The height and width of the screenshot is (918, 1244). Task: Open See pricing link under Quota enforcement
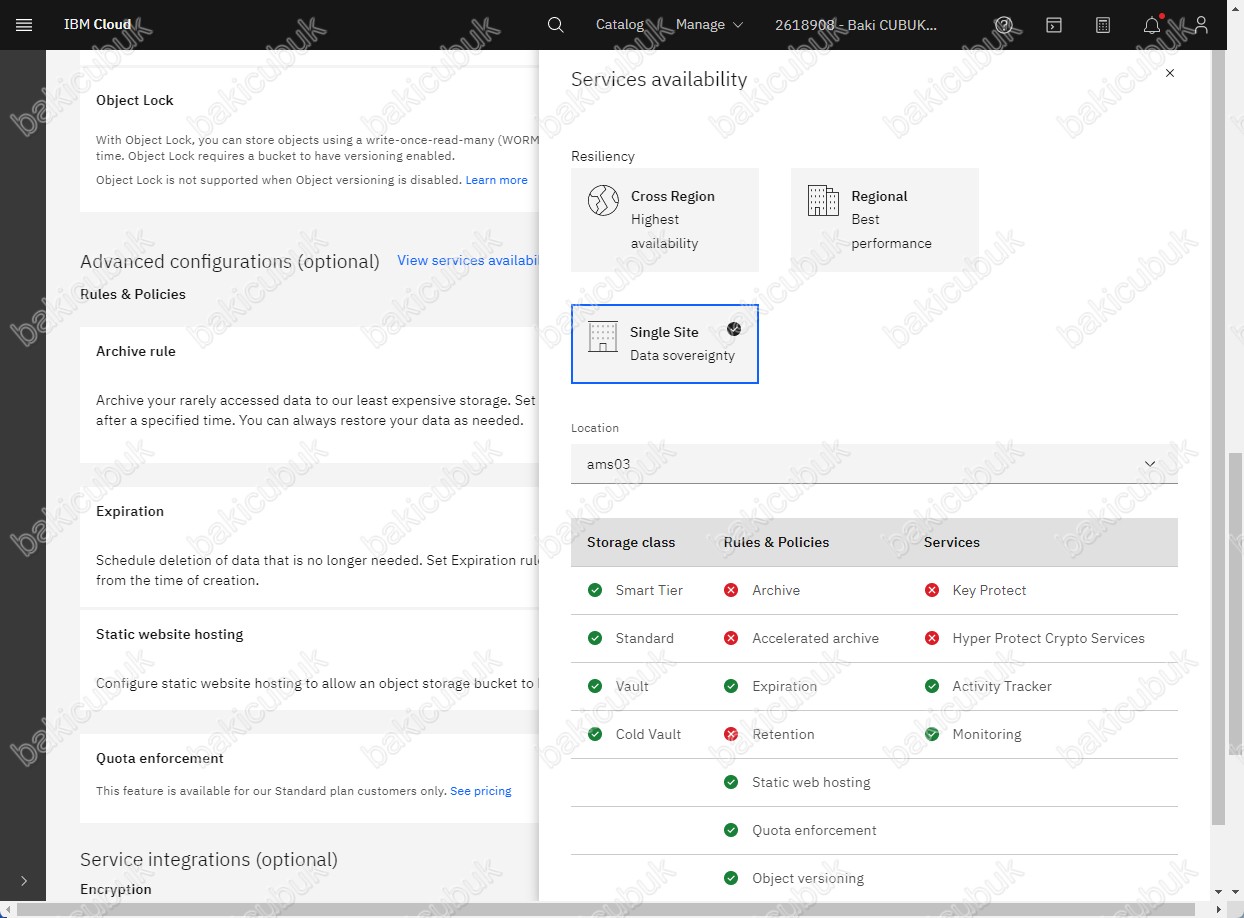(480, 791)
